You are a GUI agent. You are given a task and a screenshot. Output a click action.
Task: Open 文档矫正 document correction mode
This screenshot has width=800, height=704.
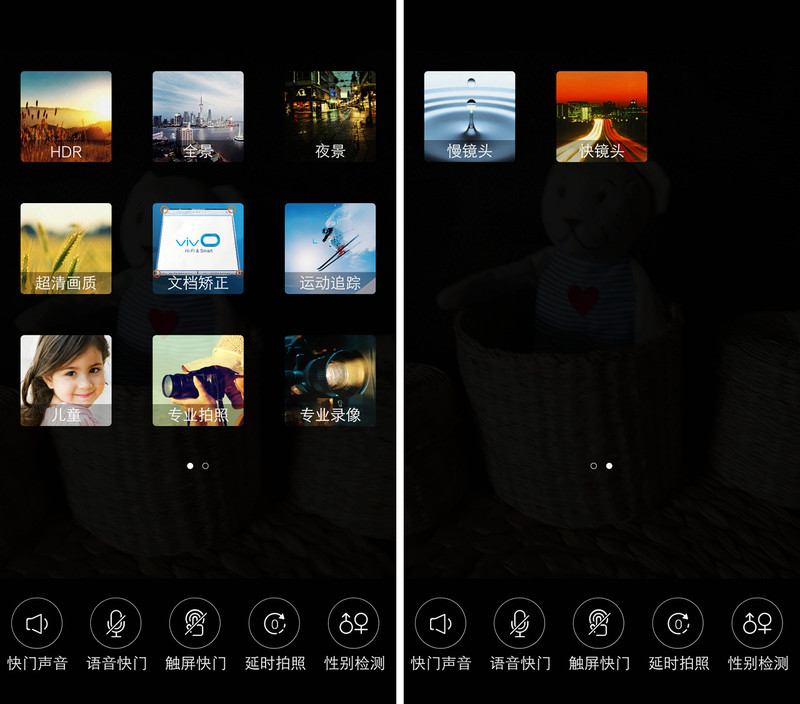coord(198,248)
